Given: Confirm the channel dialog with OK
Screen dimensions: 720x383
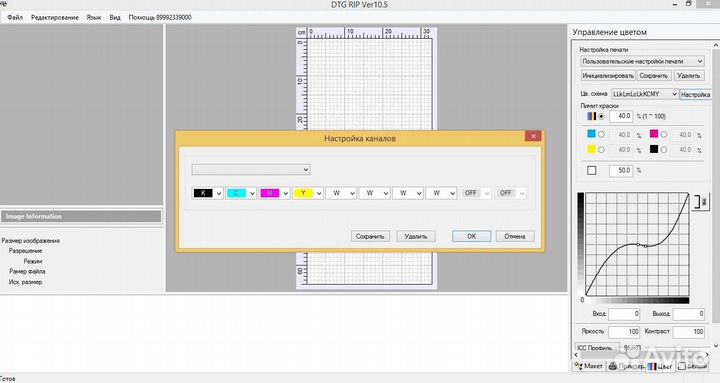Looking at the screenshot, I should coord(471,236).
